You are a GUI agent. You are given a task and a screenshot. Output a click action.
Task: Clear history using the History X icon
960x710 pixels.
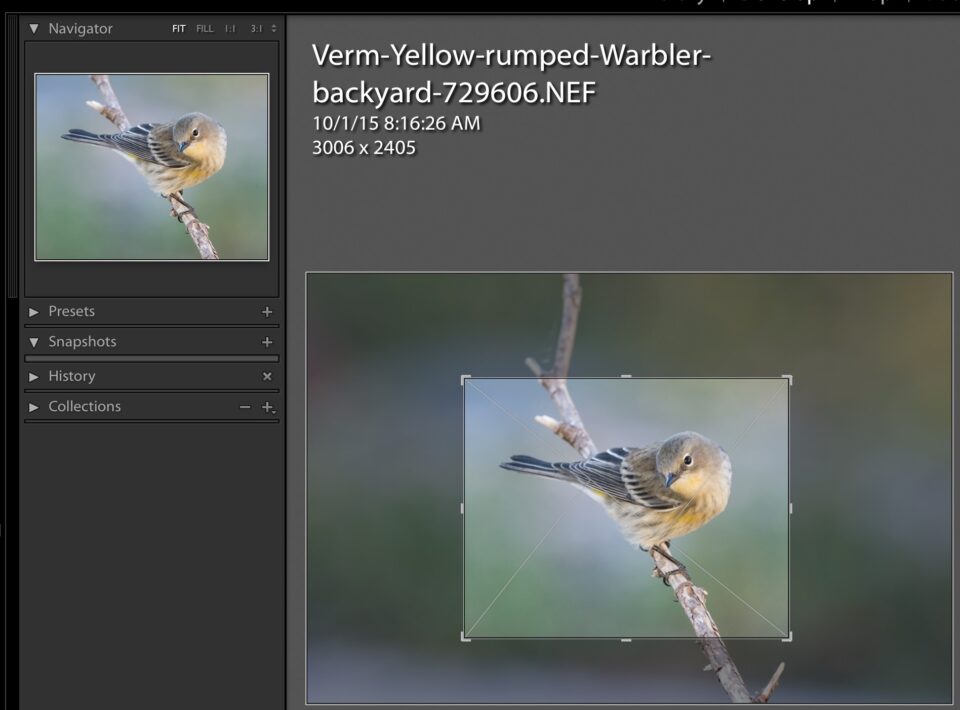tap(267, 377)
